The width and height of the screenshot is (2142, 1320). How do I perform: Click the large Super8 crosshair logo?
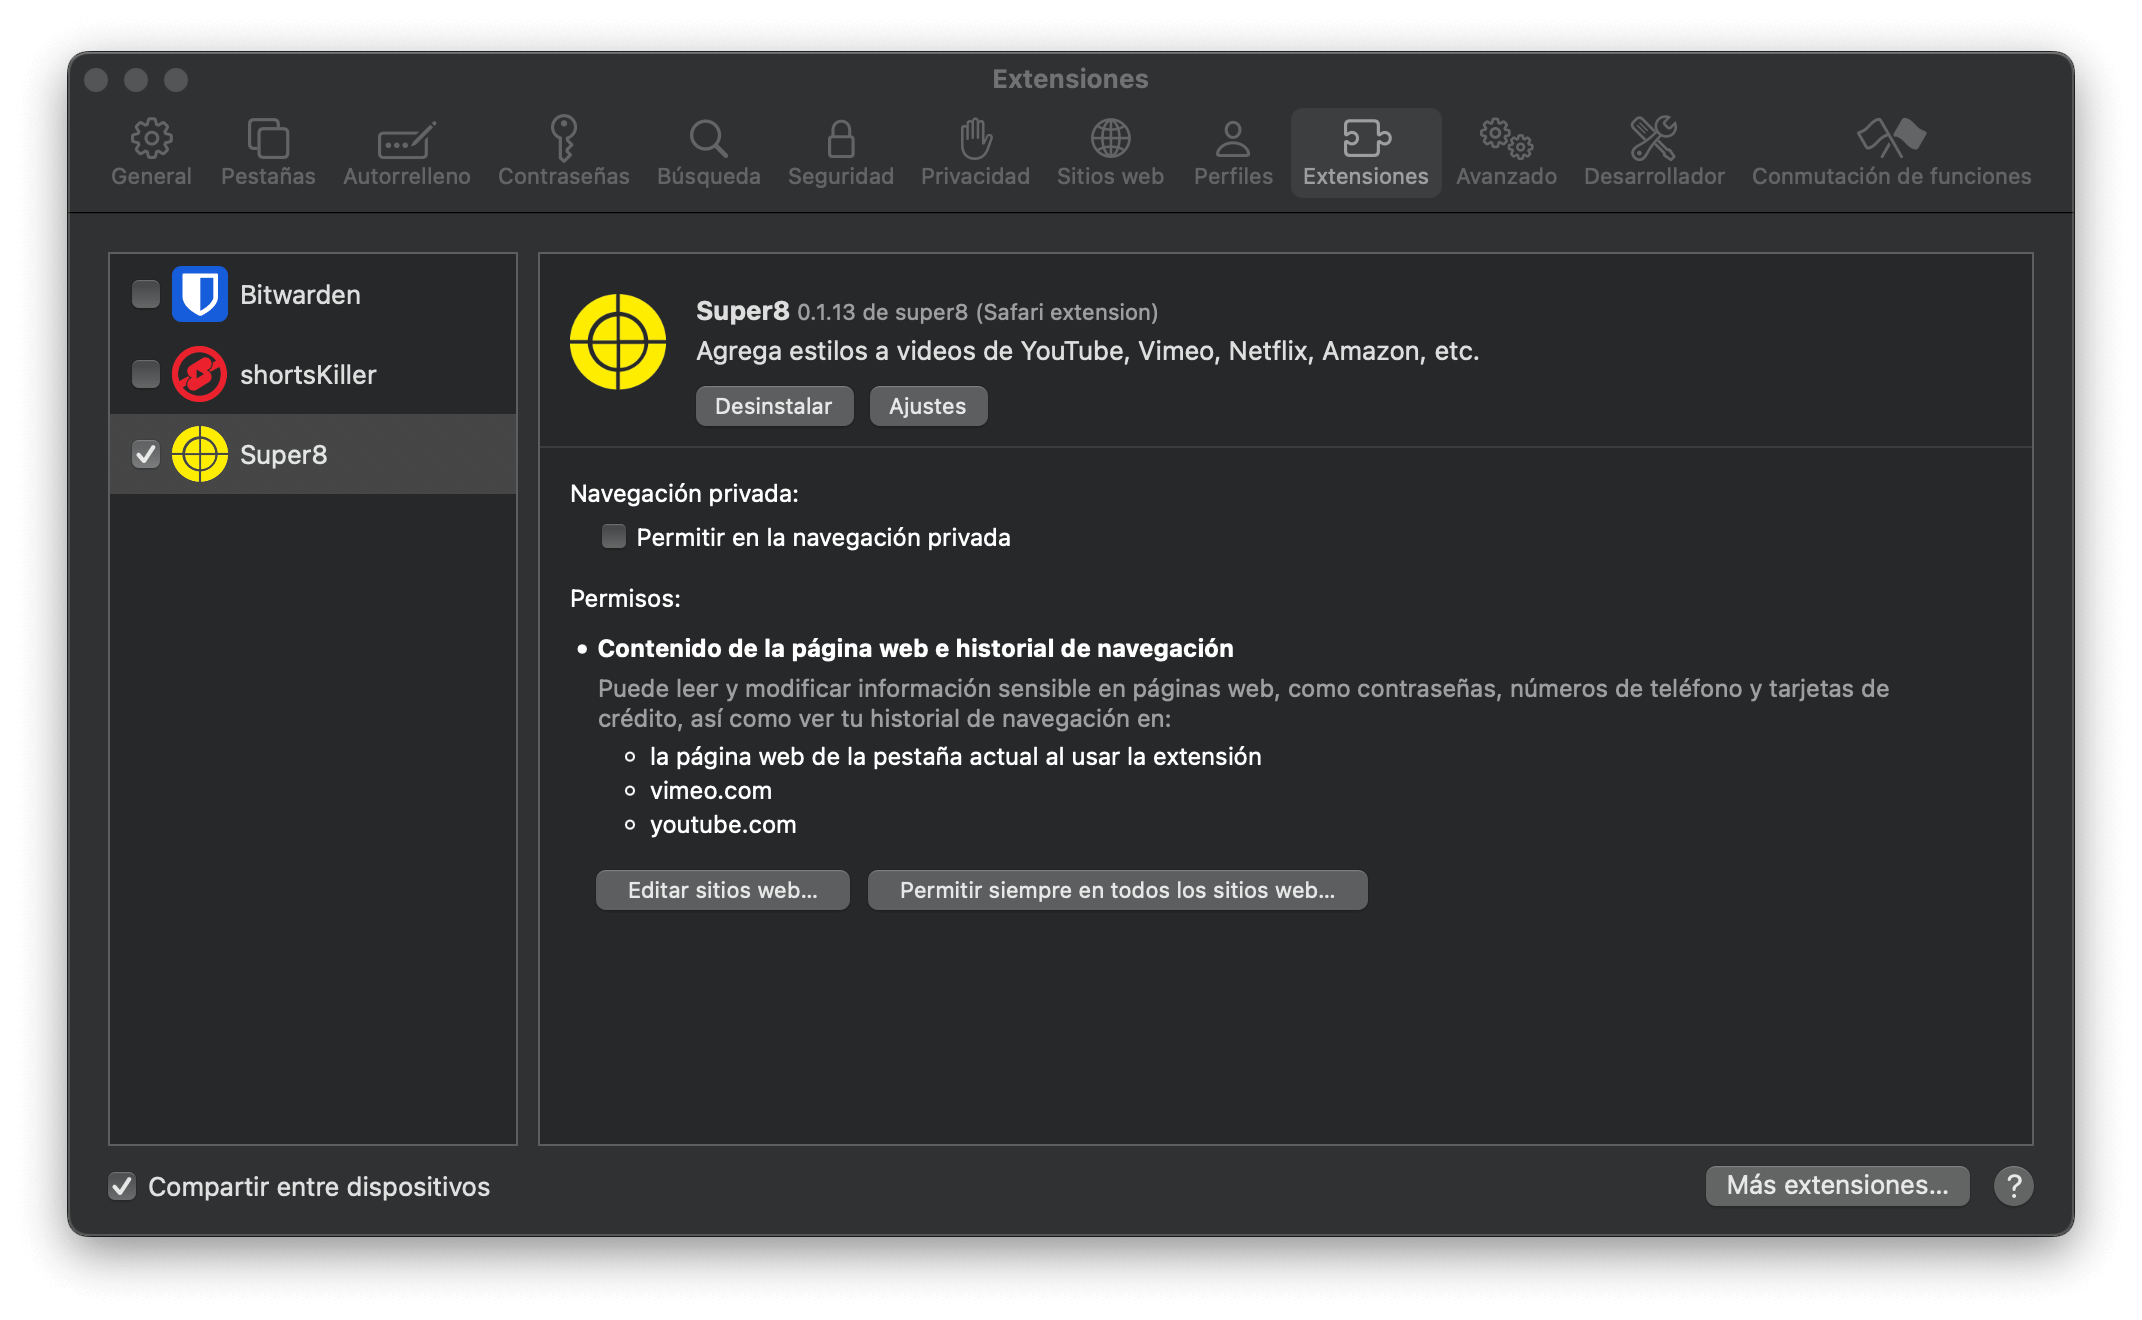tap(618, 342)
